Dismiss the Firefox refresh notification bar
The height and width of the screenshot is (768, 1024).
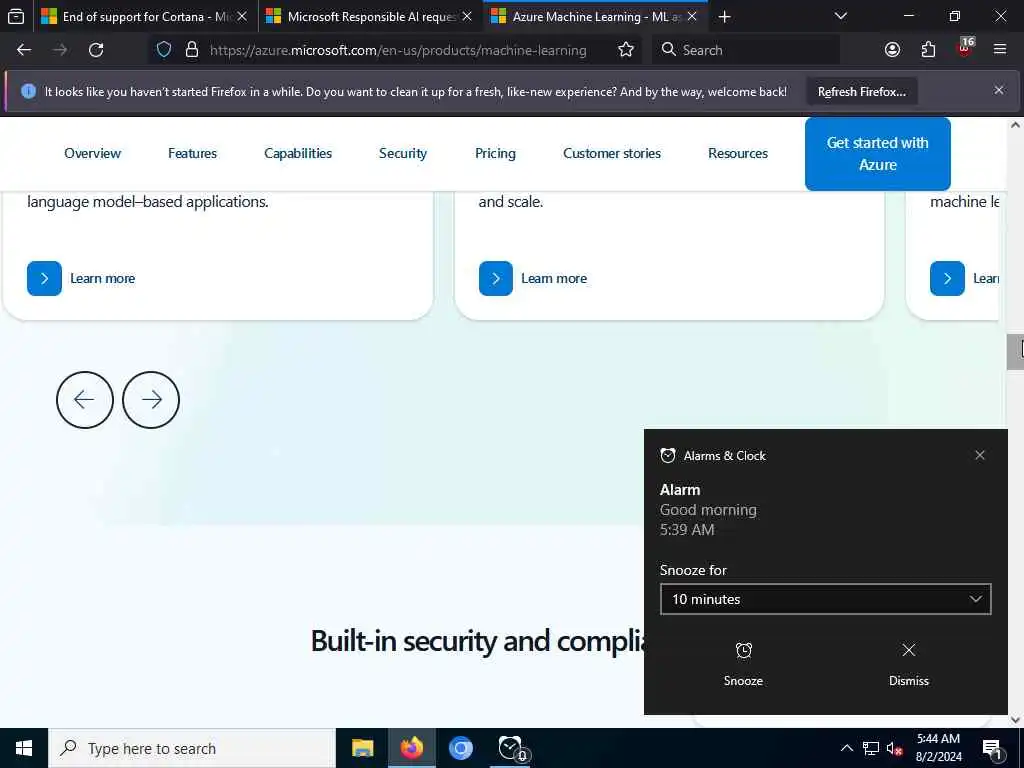pos(999,90)
